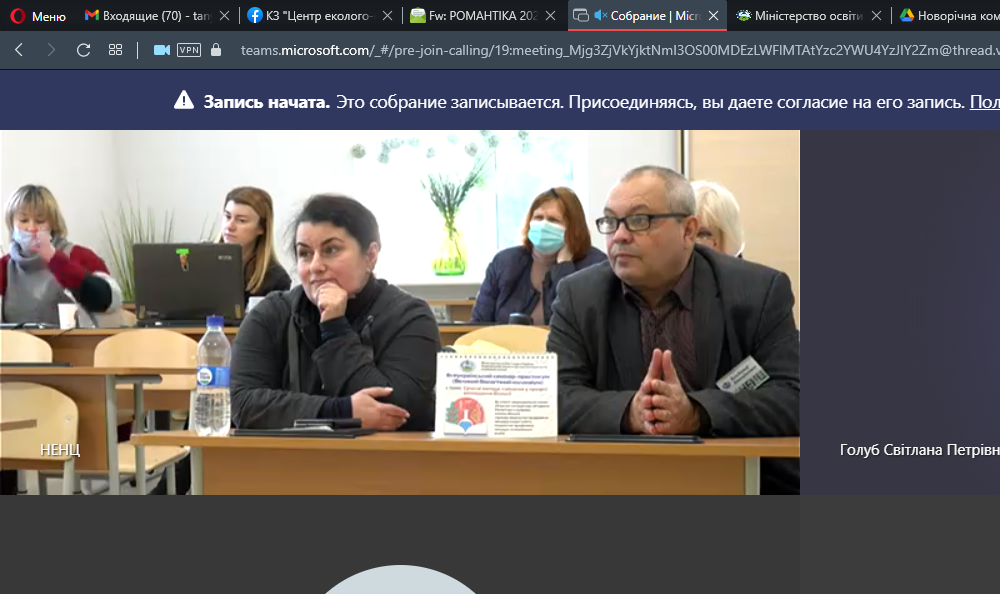Click the Opera logo icon

(18, 15)
